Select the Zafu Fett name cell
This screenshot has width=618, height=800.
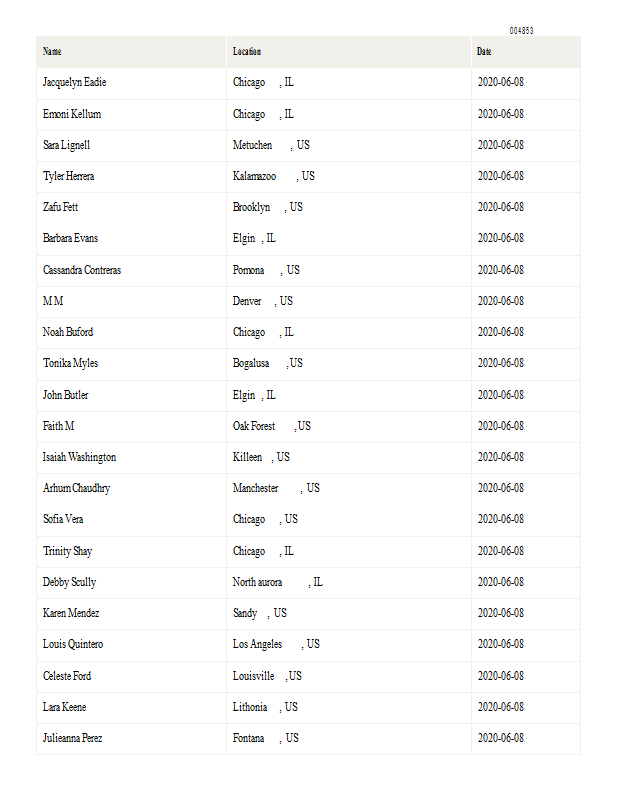[x=60, y=207]
